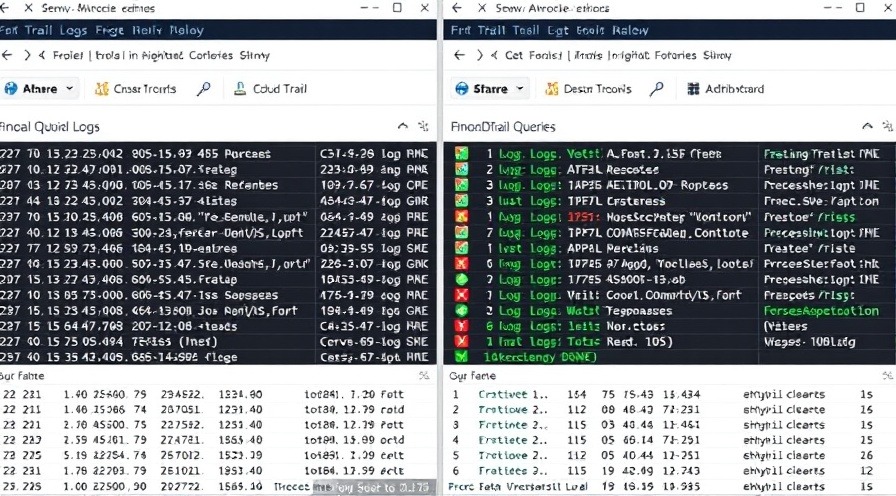896x496 pixels.
Task: Open 'Trall' menu in right window
Action: (x=492, y=30)
